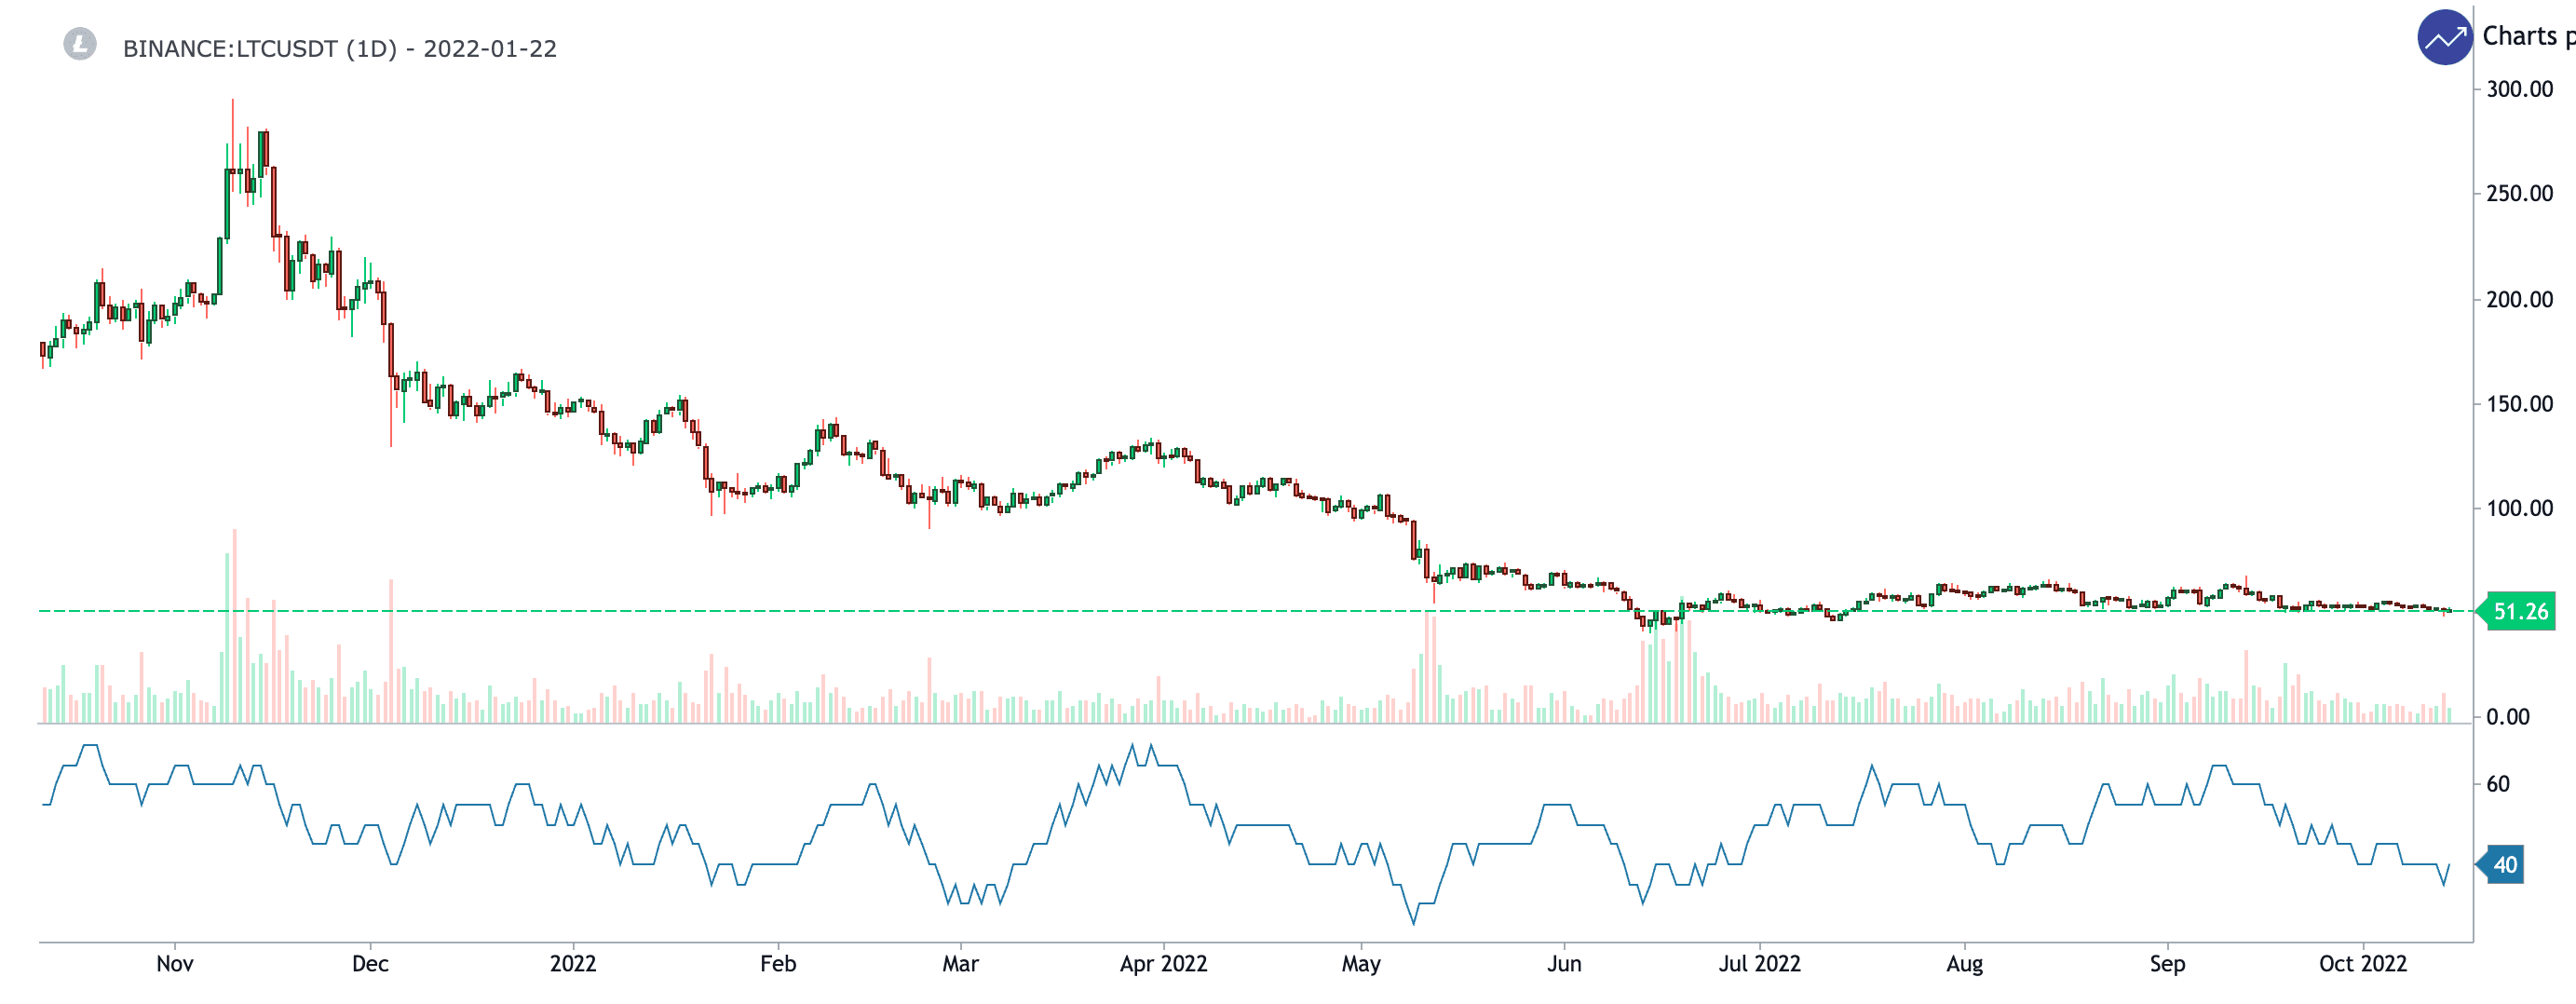The height and width of the screenshot is (1004, 2576).
Task: Select the Dec marker on time axis
Action: pos(370,964)
